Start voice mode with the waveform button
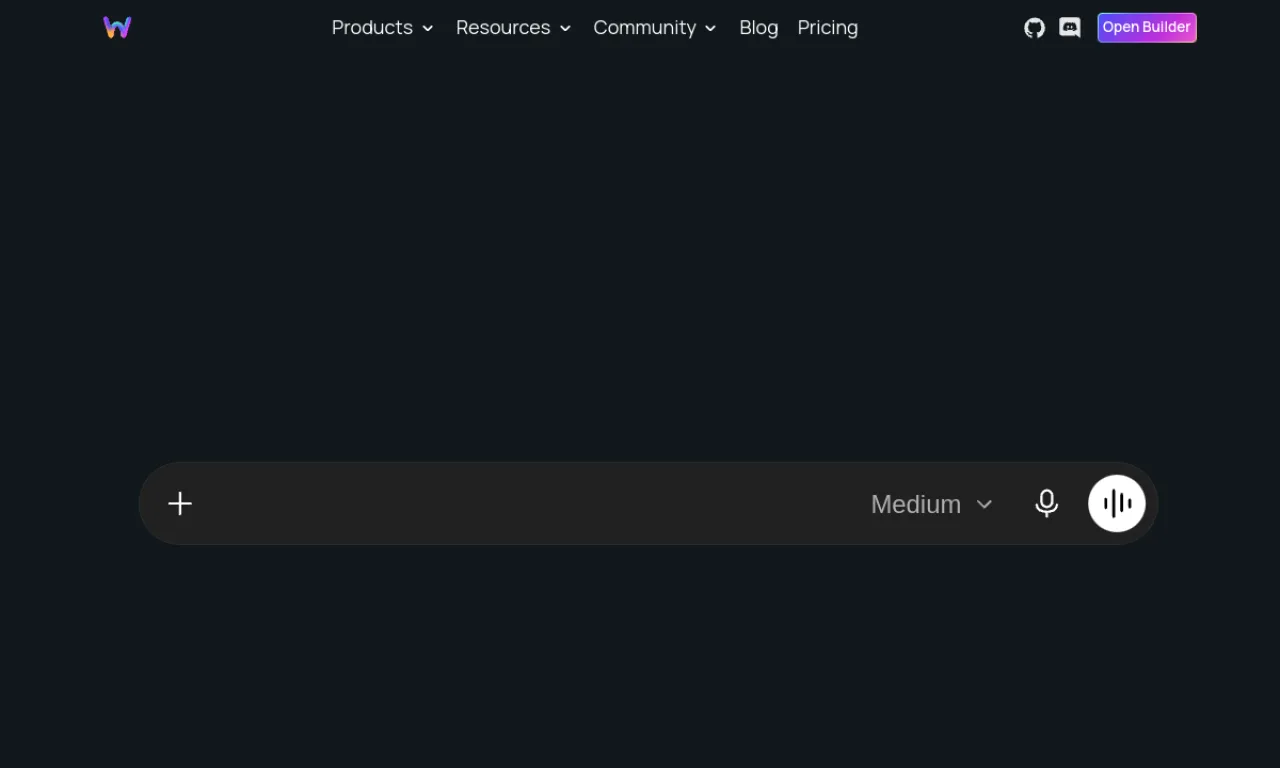This screenshot has width=1280, height=768. coord(1117,503)
